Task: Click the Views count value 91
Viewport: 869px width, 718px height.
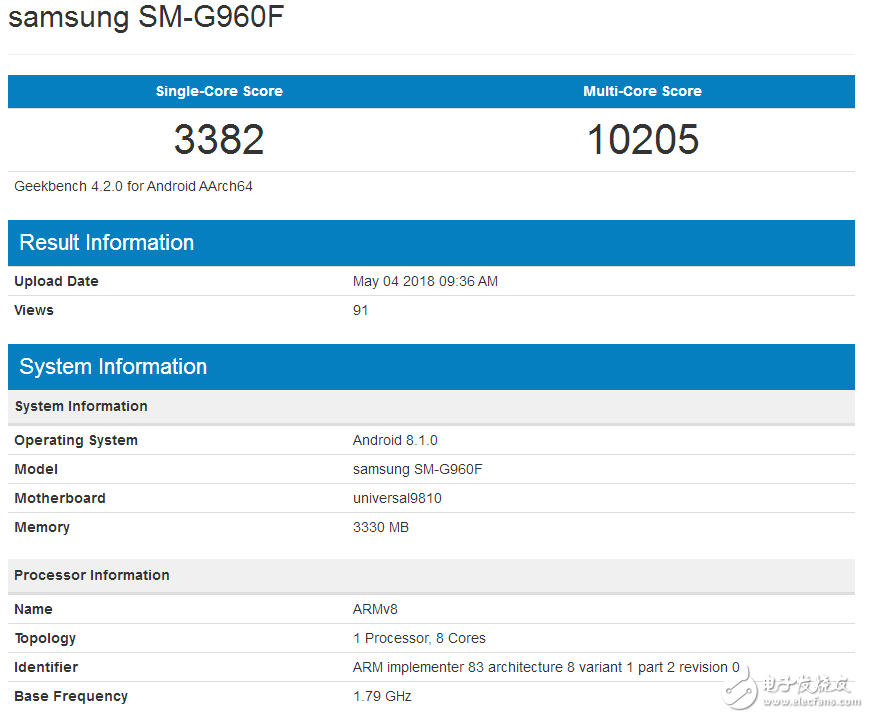Action: click(360, 310)
